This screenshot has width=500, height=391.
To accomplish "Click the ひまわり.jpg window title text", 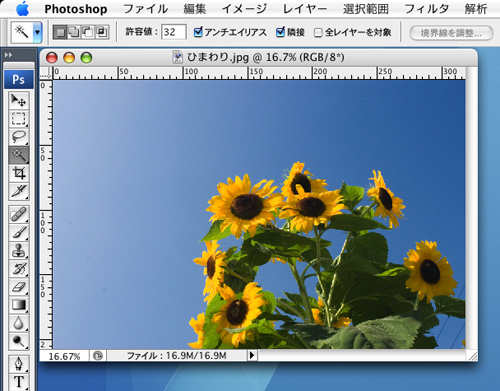I will pos(265,57).
